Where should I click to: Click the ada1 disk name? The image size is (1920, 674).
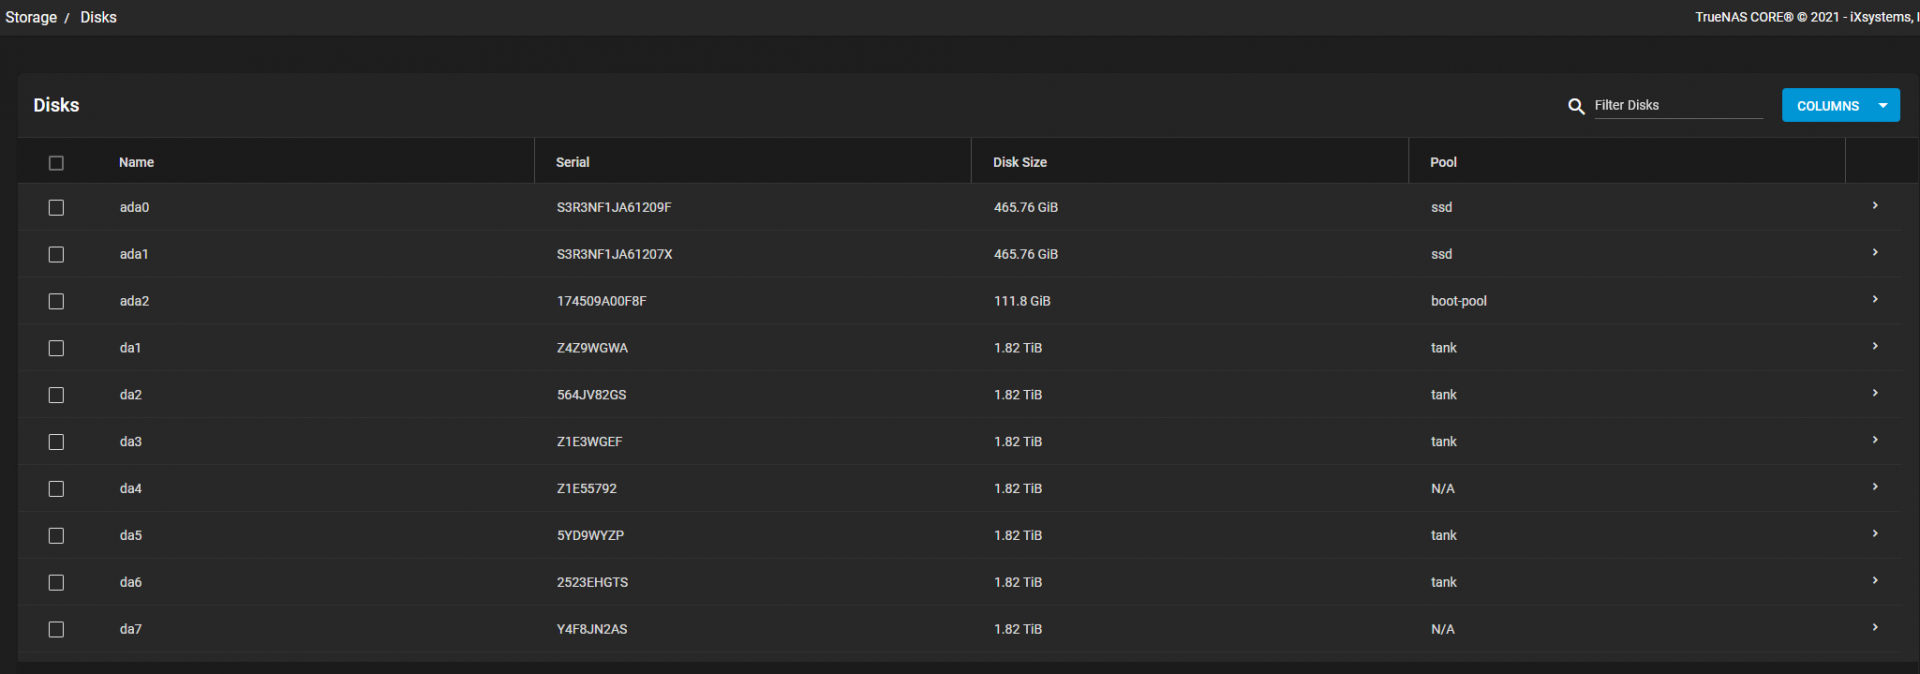pyautogui.click(x=134, y=255)
